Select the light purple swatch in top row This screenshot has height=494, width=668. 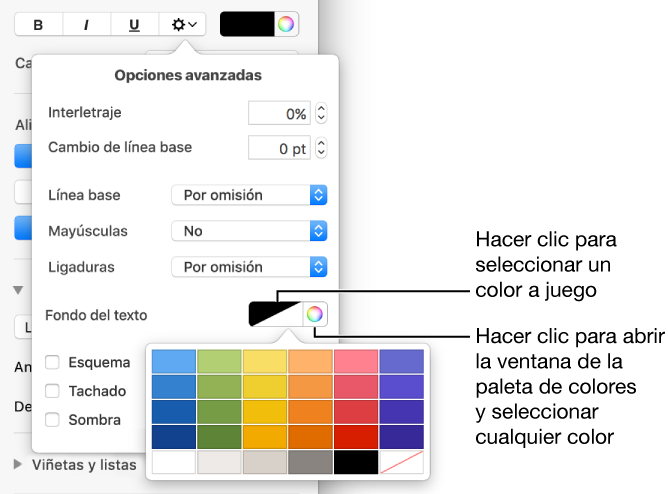(402, 362)
